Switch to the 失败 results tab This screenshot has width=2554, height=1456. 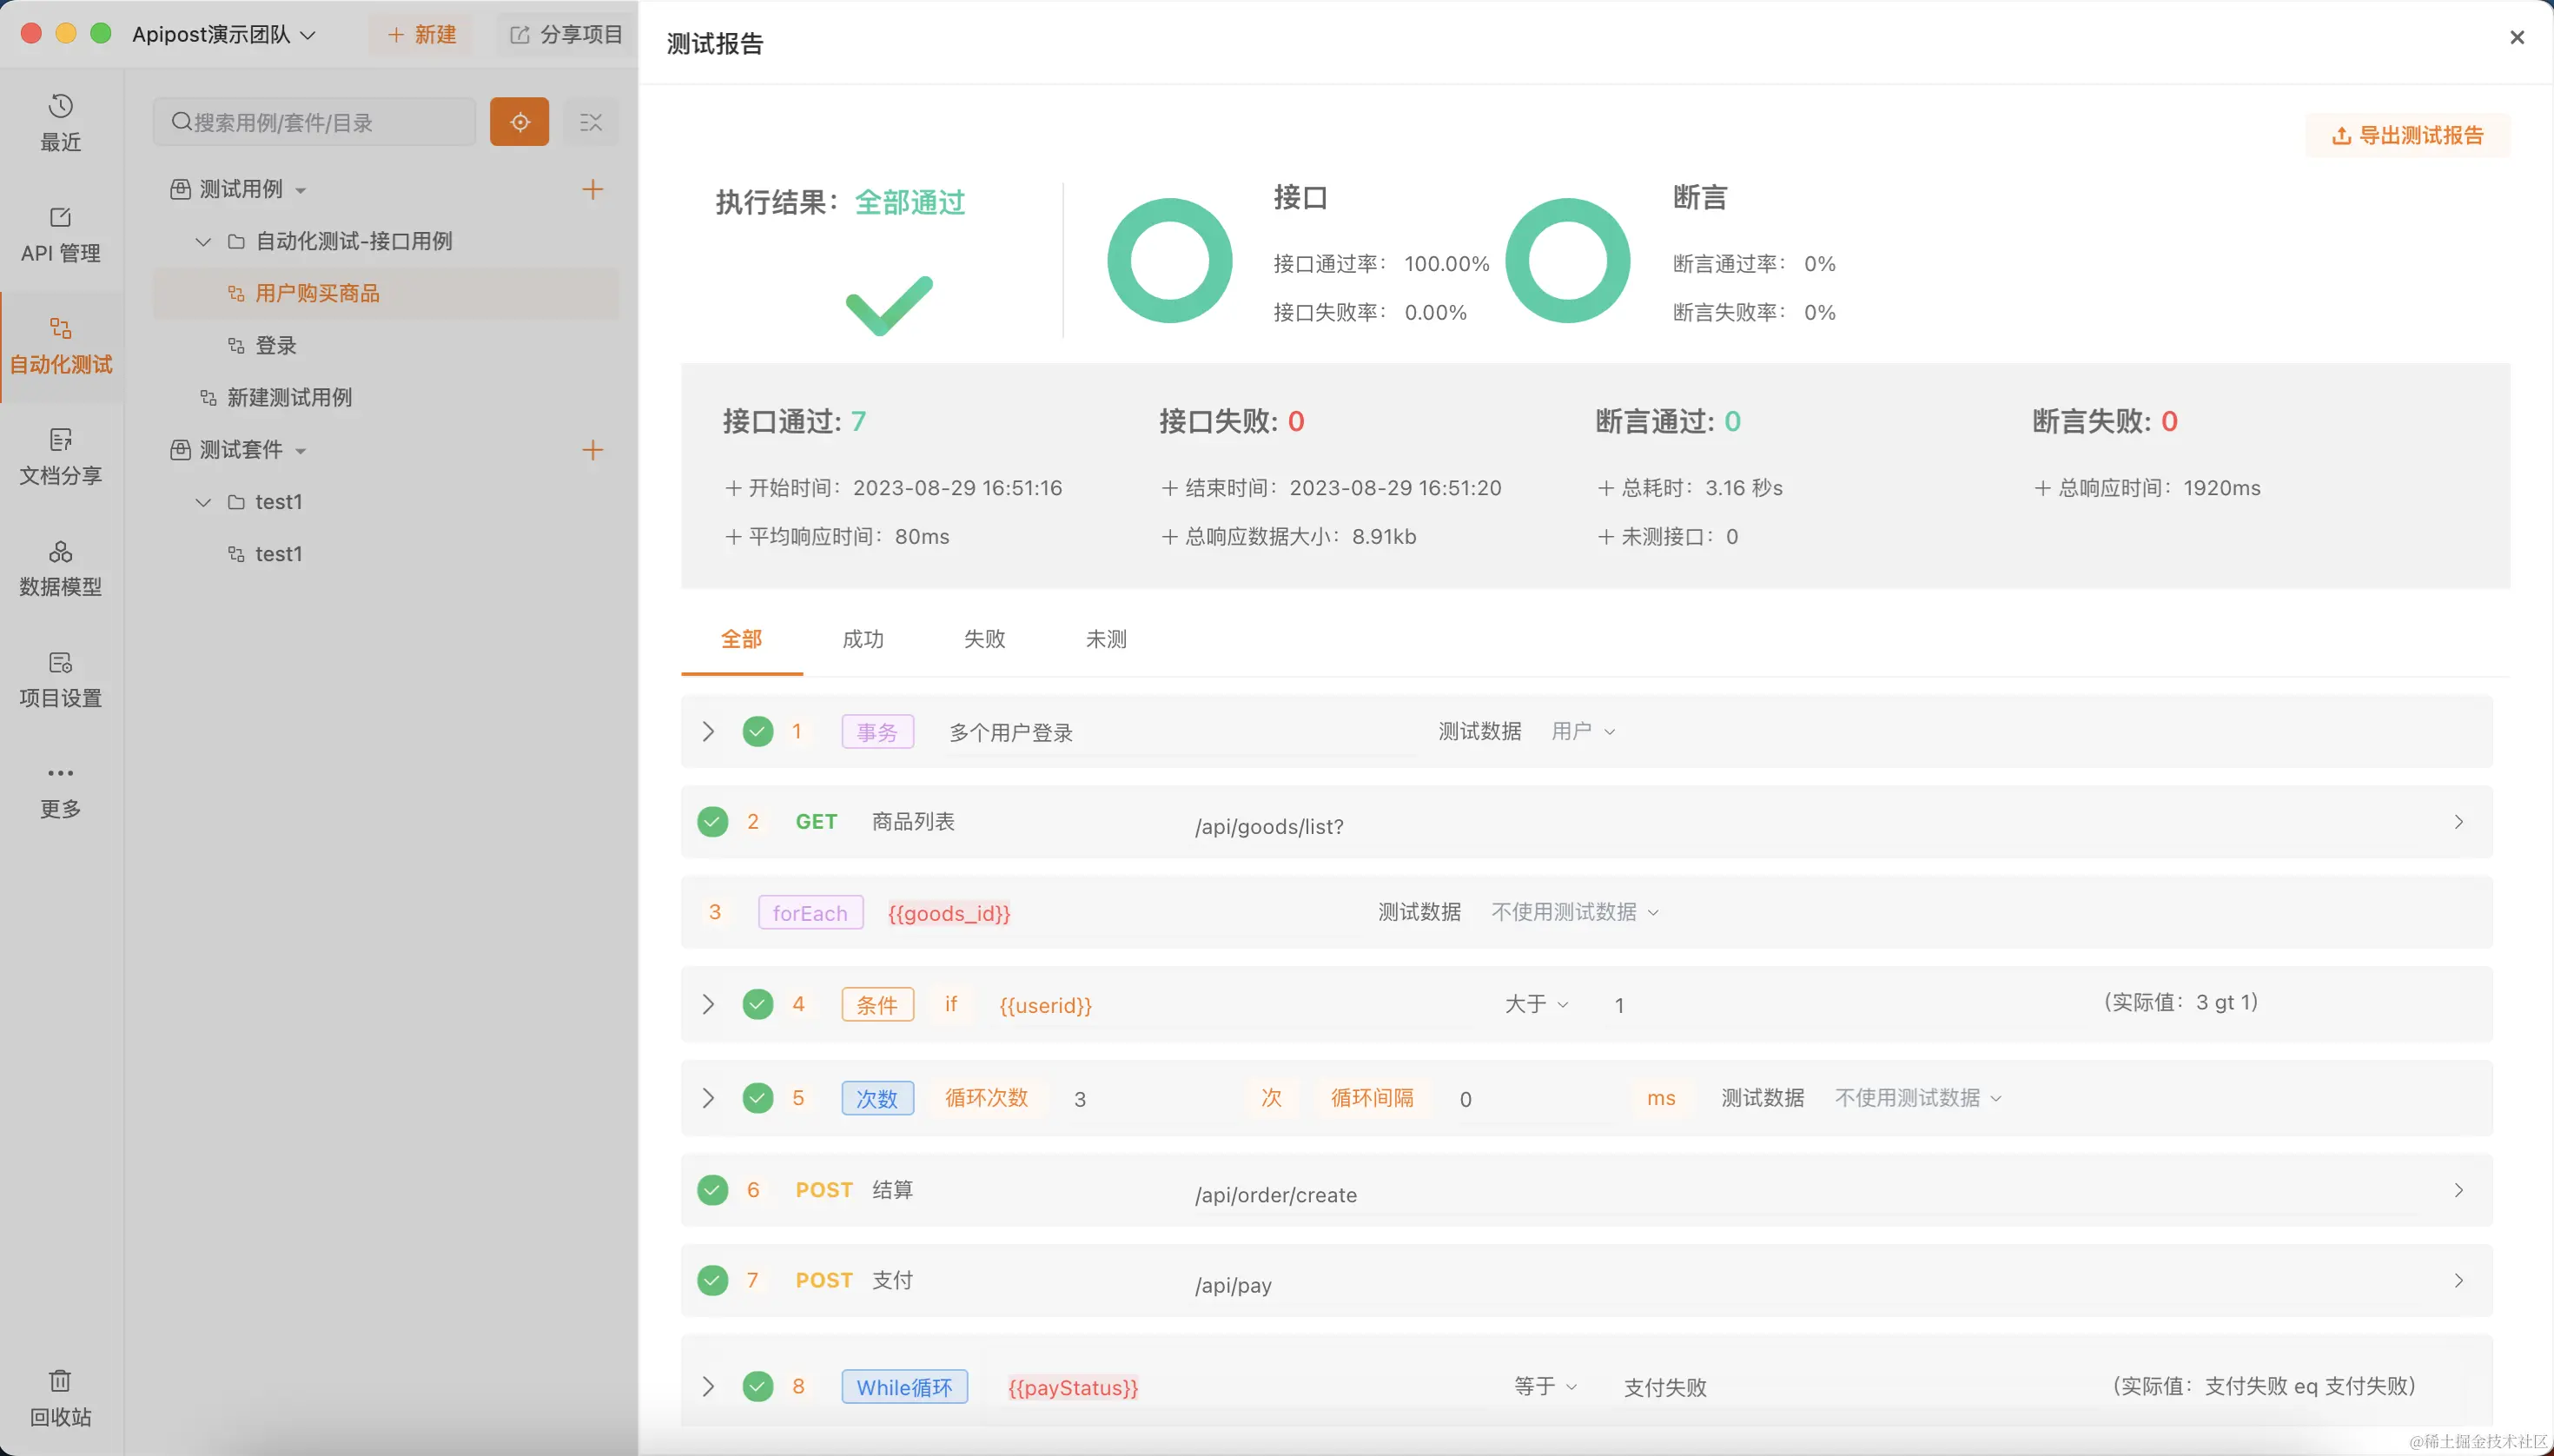(x=984, y=639)
